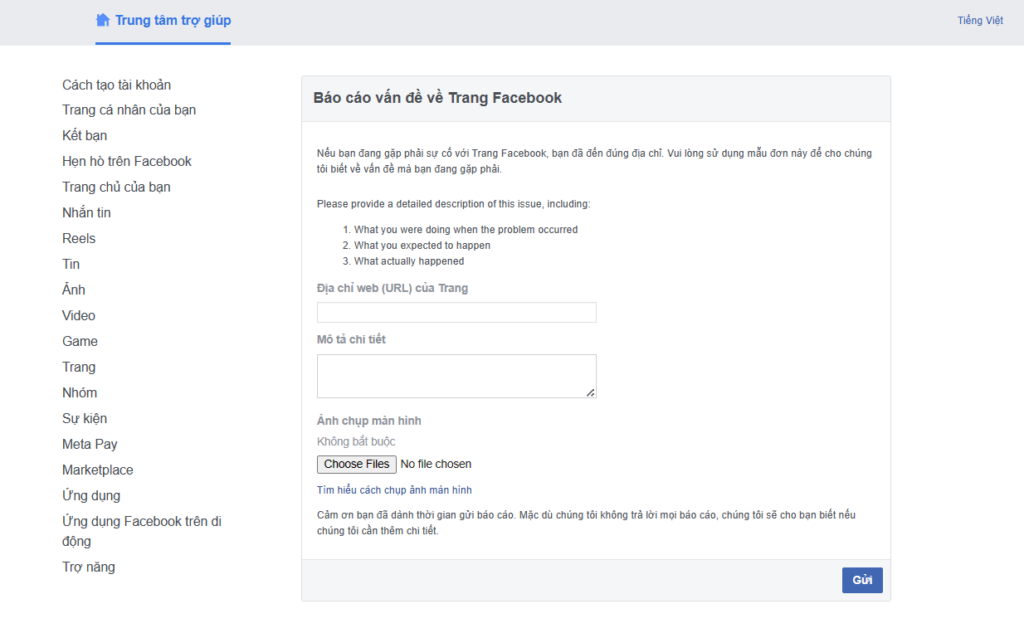The image size is (1024, 633).
Task: Open Nhắn tin help topic
Action: click(x=86, y=212)
